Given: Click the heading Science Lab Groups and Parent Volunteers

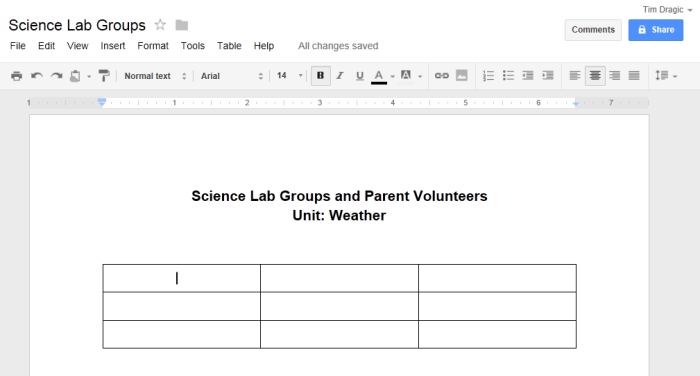Looking at the screenshot, I should click(x=339, y=196).
